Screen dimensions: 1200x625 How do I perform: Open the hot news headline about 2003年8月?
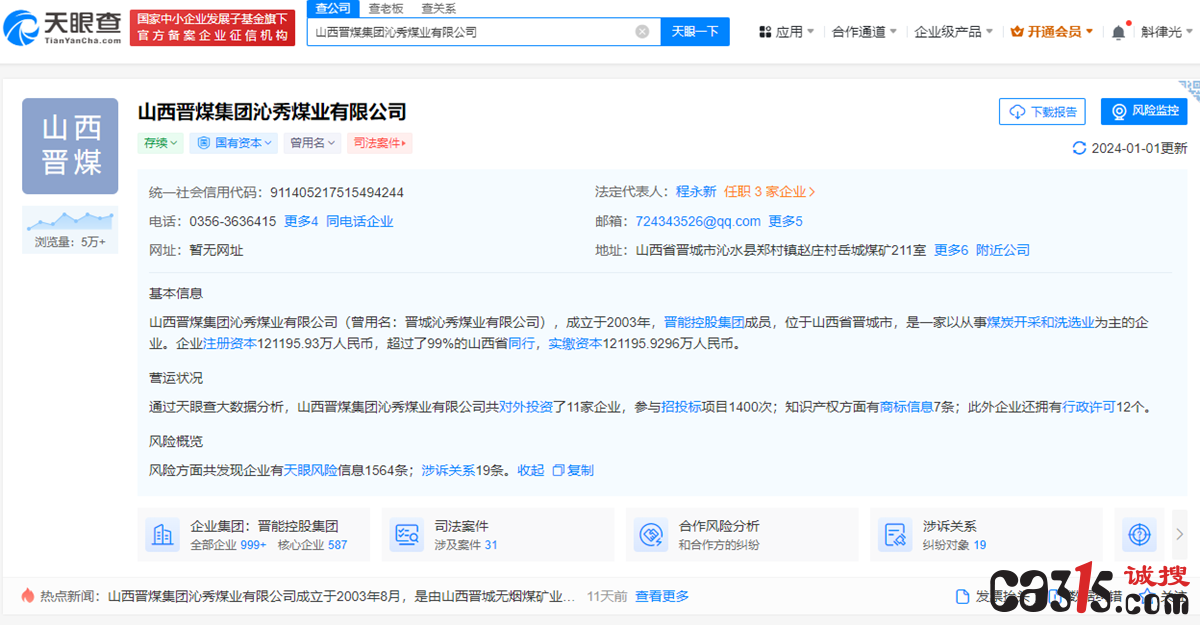[341, 596]
